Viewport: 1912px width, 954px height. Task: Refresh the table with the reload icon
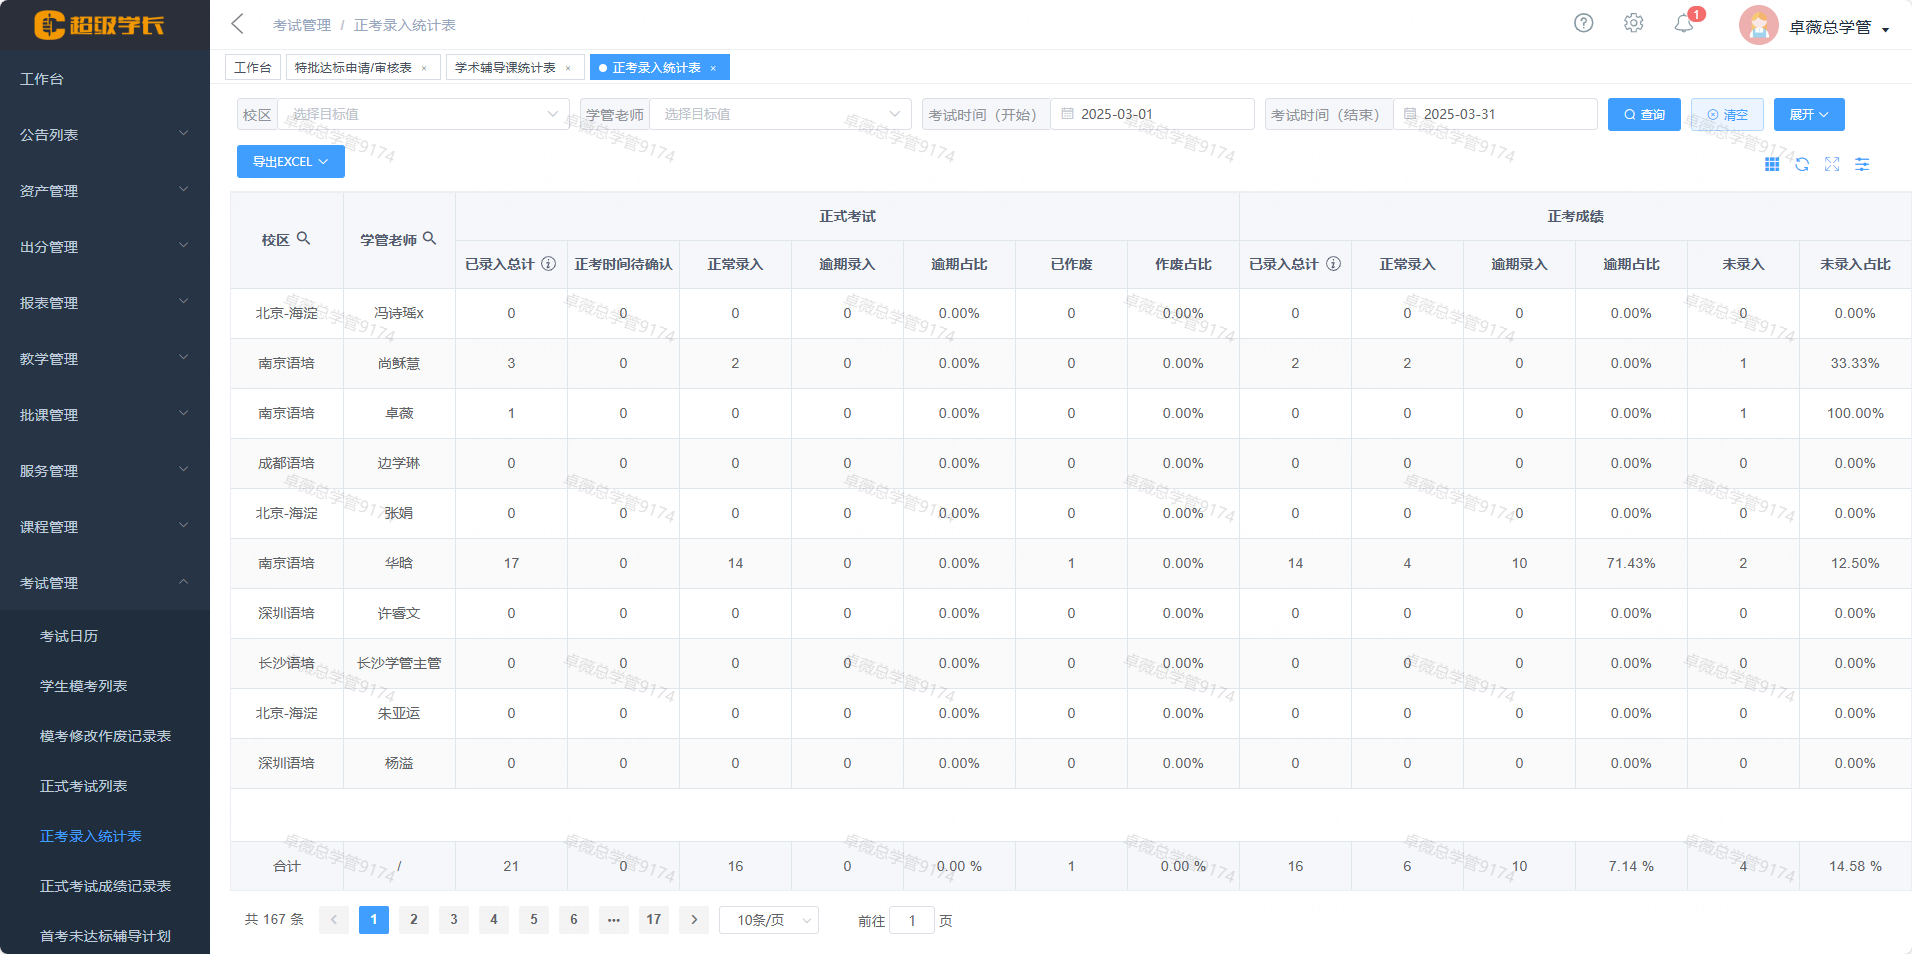click(x=1802, y=164)
